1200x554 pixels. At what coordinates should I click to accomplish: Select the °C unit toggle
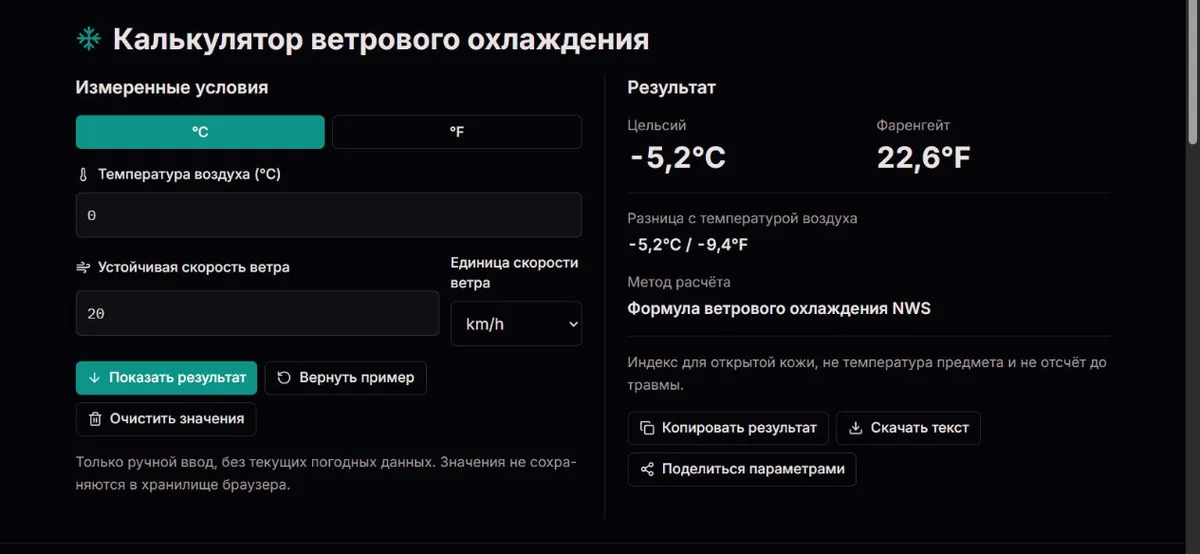click(x=200, y=132)
